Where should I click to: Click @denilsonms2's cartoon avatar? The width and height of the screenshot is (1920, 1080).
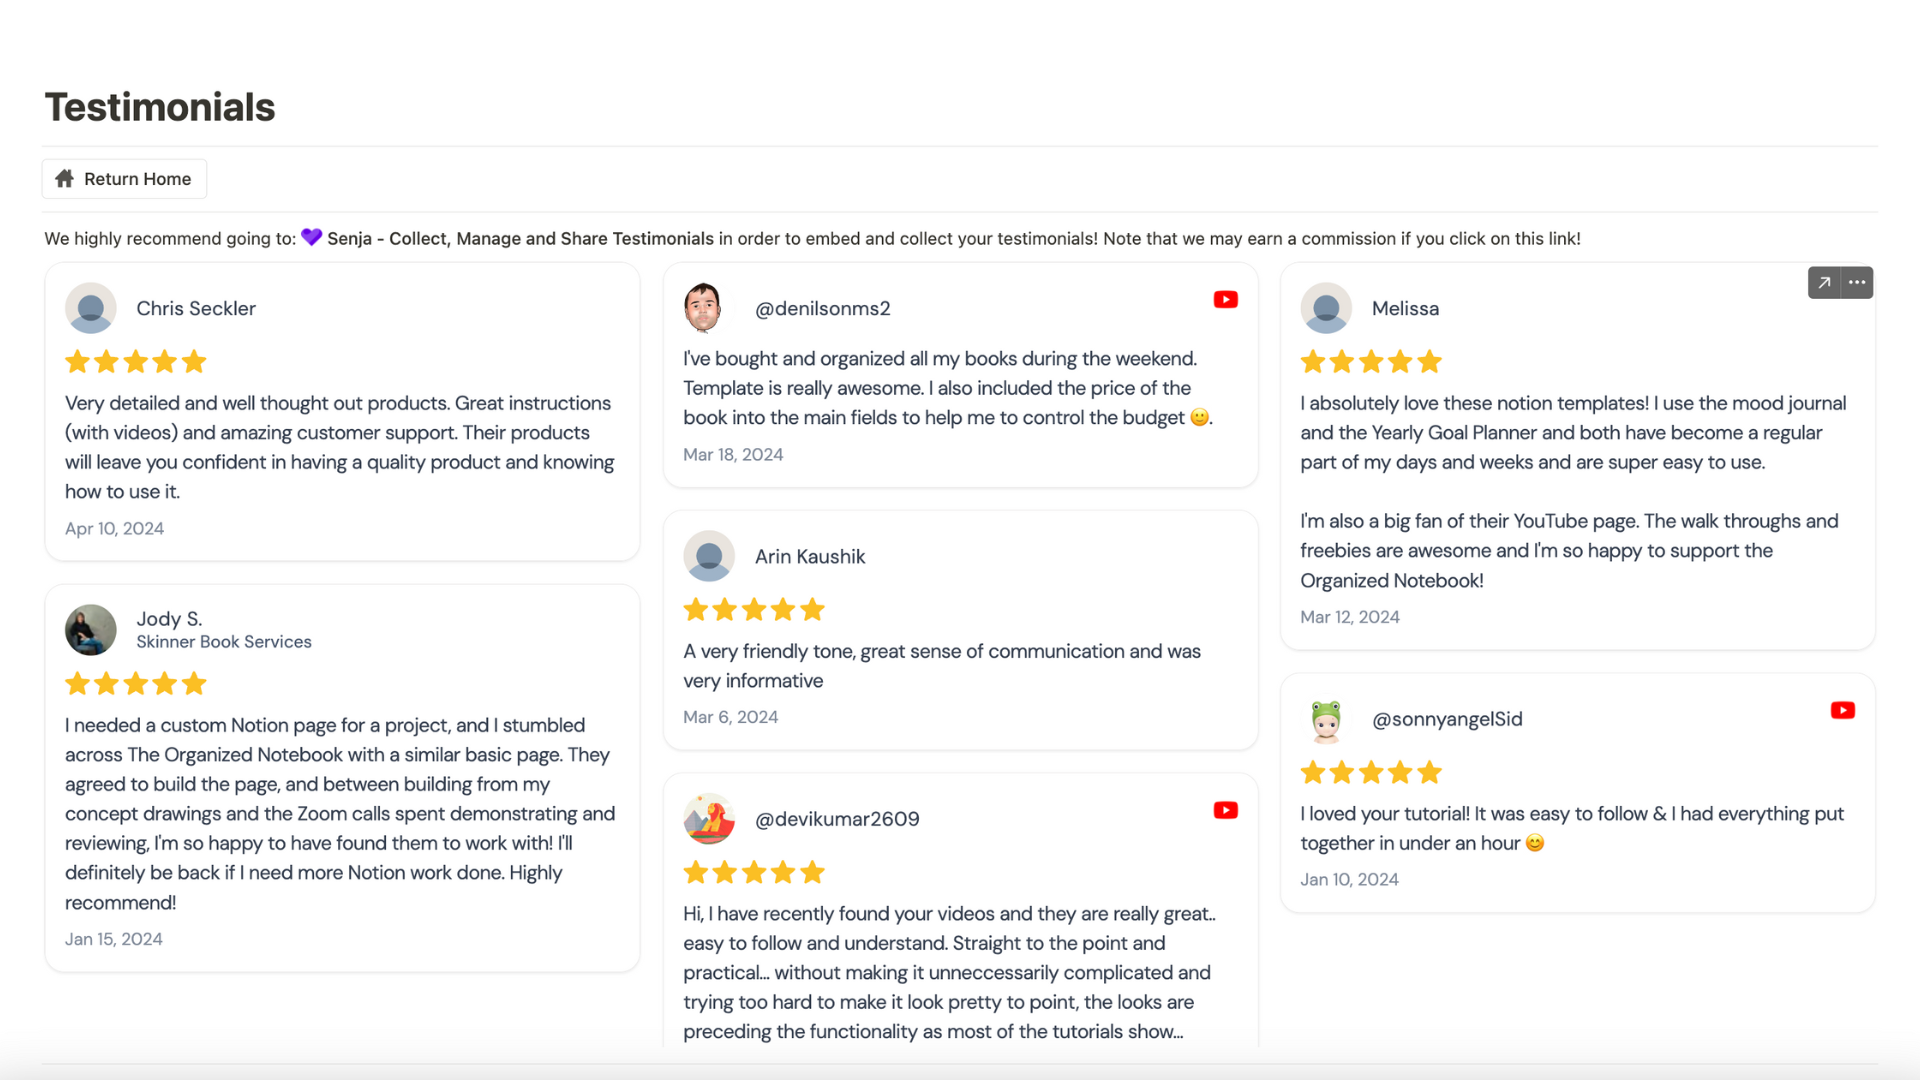[x=703, y=308]
